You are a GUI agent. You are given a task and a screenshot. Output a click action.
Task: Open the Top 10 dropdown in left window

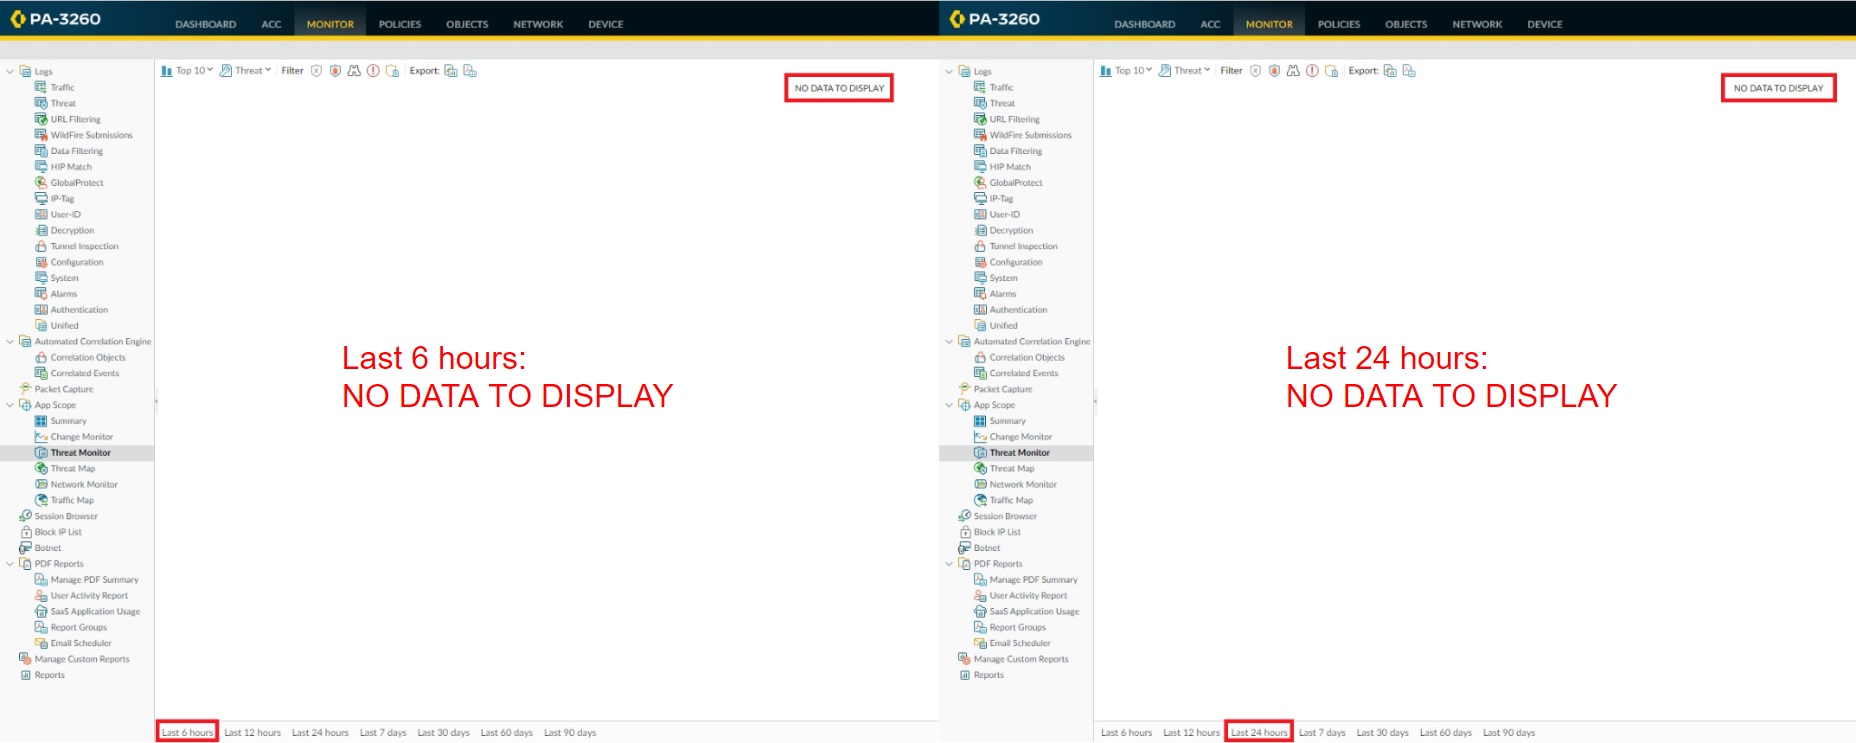click(187, 71)
